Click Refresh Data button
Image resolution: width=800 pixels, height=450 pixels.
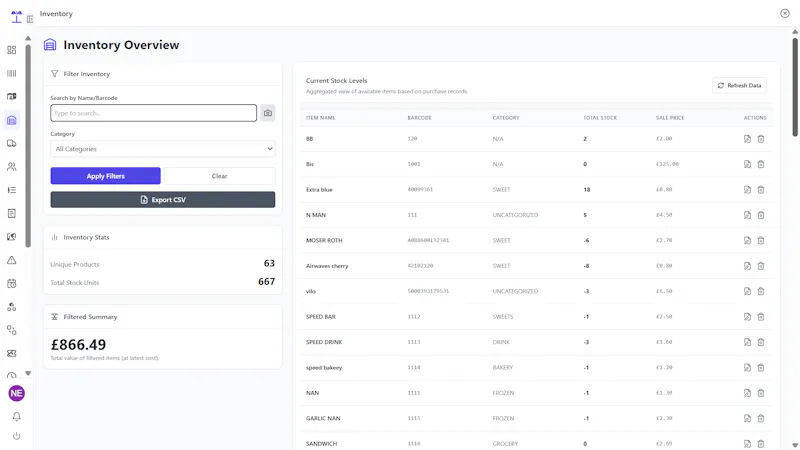click(x=739, y=85)
